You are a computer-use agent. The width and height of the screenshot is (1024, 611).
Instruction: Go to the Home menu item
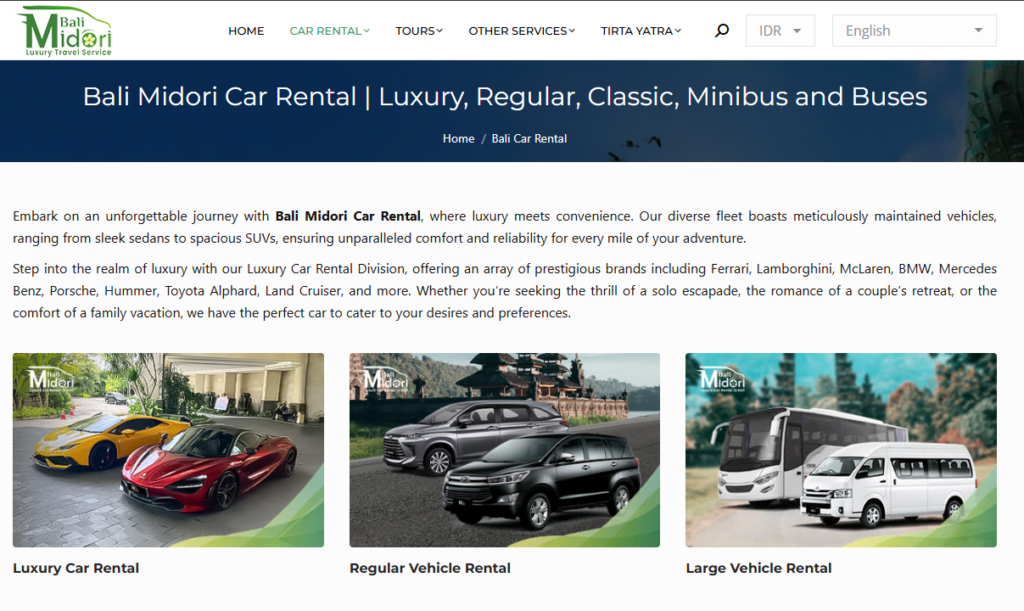(x=246, y=31)
